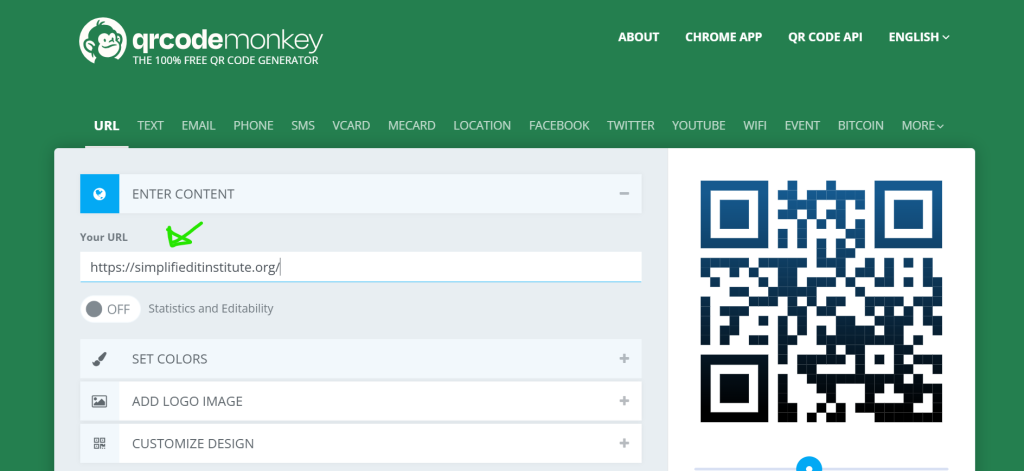Open the Chrome App link
Image resolution: width=1024 pixels, height=471 pixels.
(723, 37)
